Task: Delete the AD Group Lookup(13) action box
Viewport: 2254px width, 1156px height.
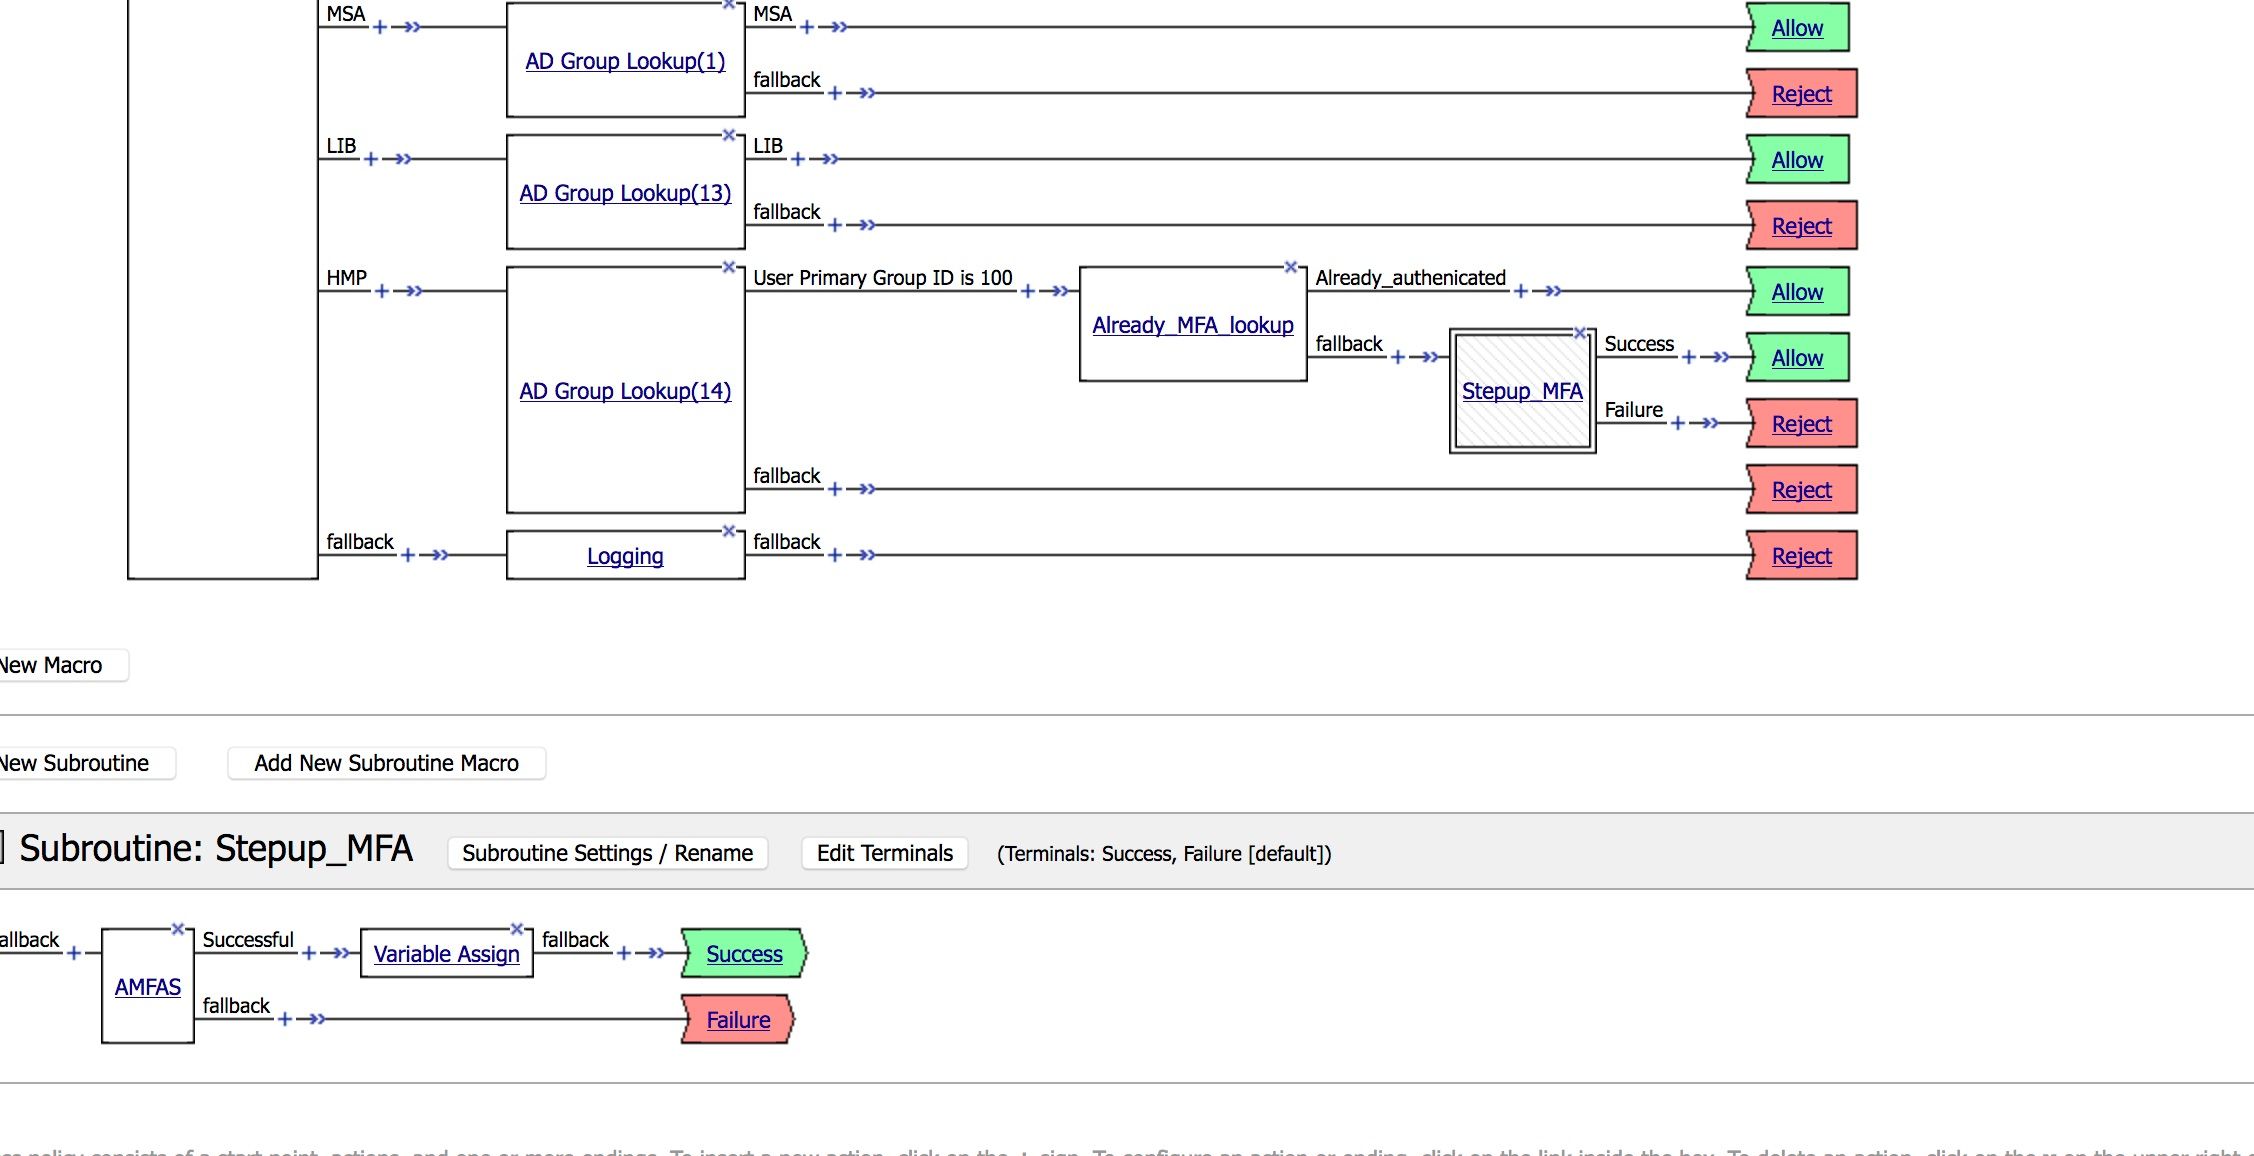Action: pos(728,135)
